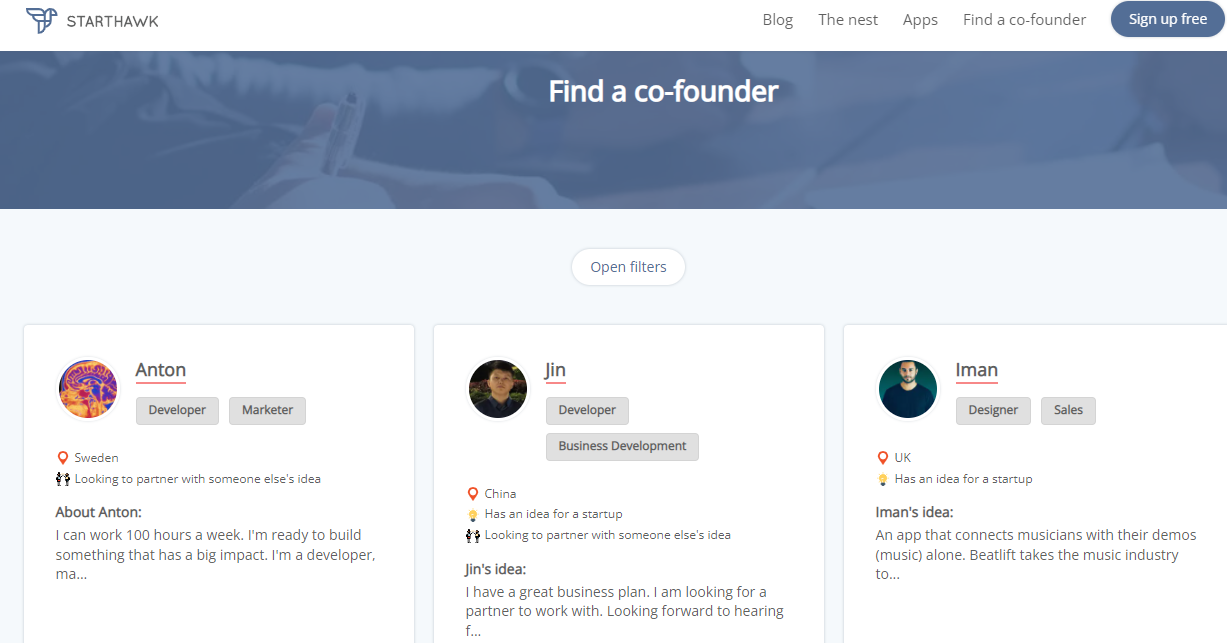Click the location pin icon on Anton's card
The width and height of the screenshot is (1227, 643).
tap(62, 458)
